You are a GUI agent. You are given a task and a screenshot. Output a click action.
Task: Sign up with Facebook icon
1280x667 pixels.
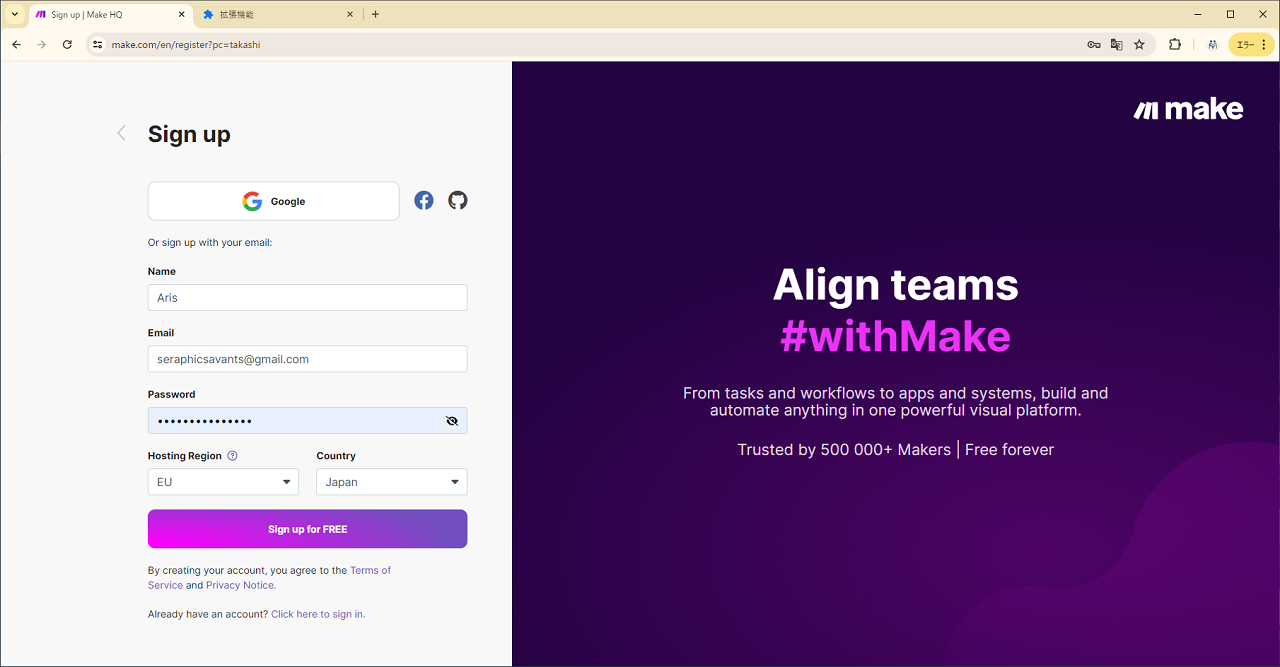click(424, 201)
